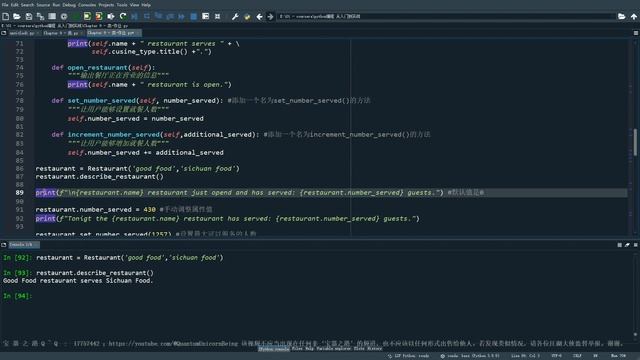Open the Source menu
Screen dimensions: 640x360
[x=43, y=5]
